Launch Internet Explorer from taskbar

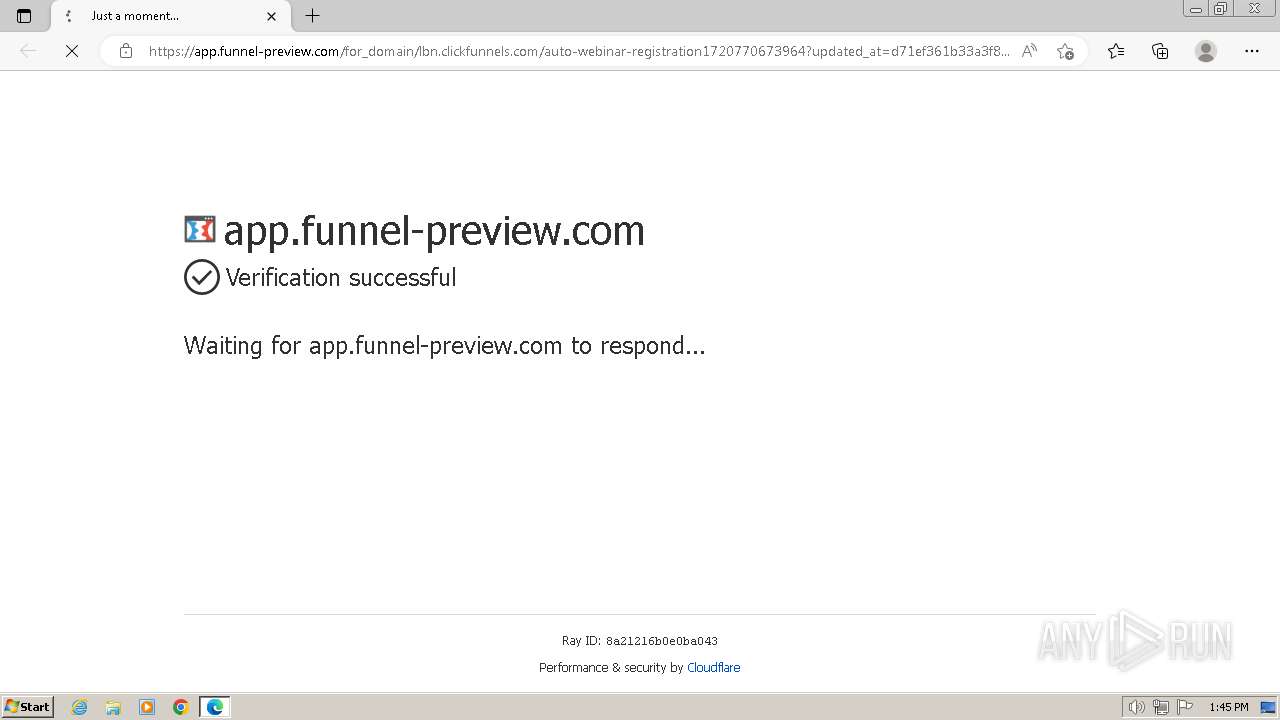79,707
